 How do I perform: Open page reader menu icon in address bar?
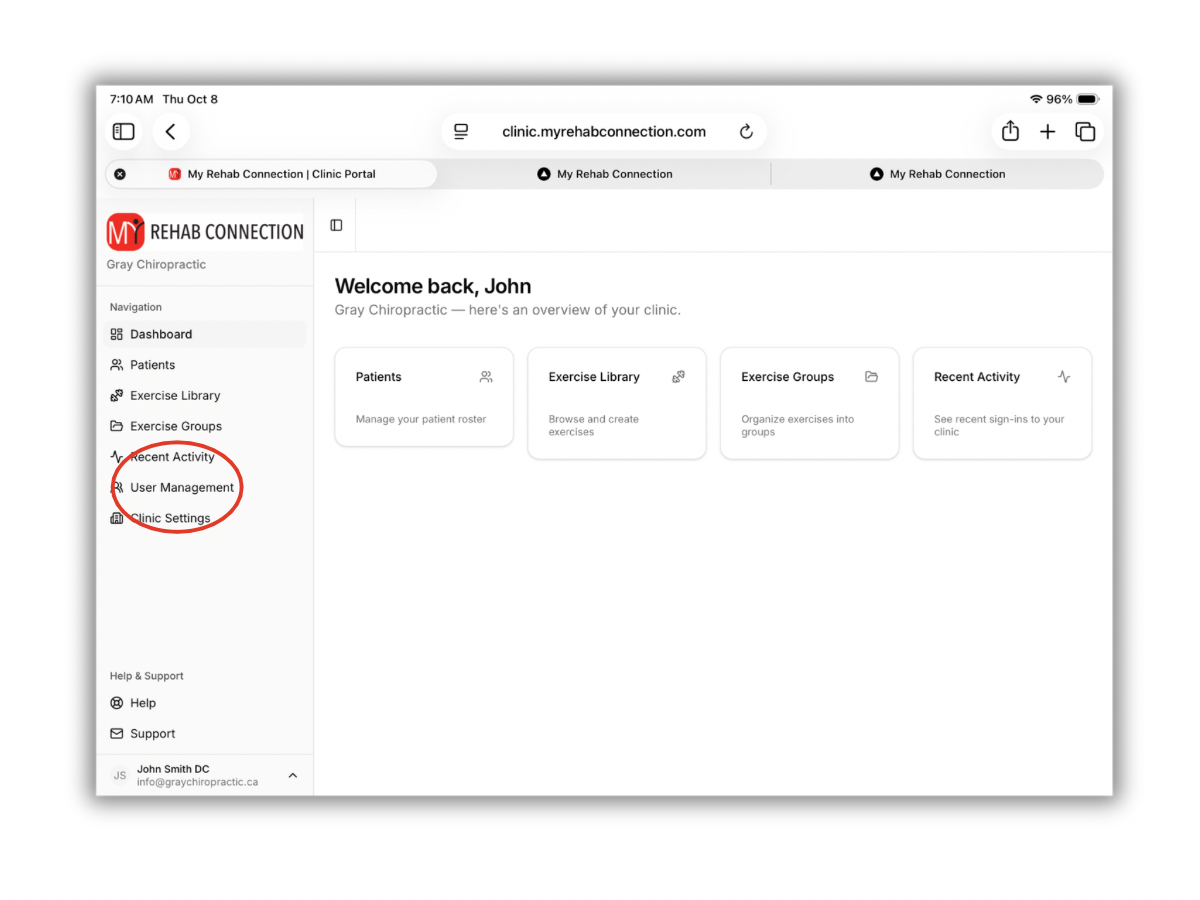[x=461, y=132]
